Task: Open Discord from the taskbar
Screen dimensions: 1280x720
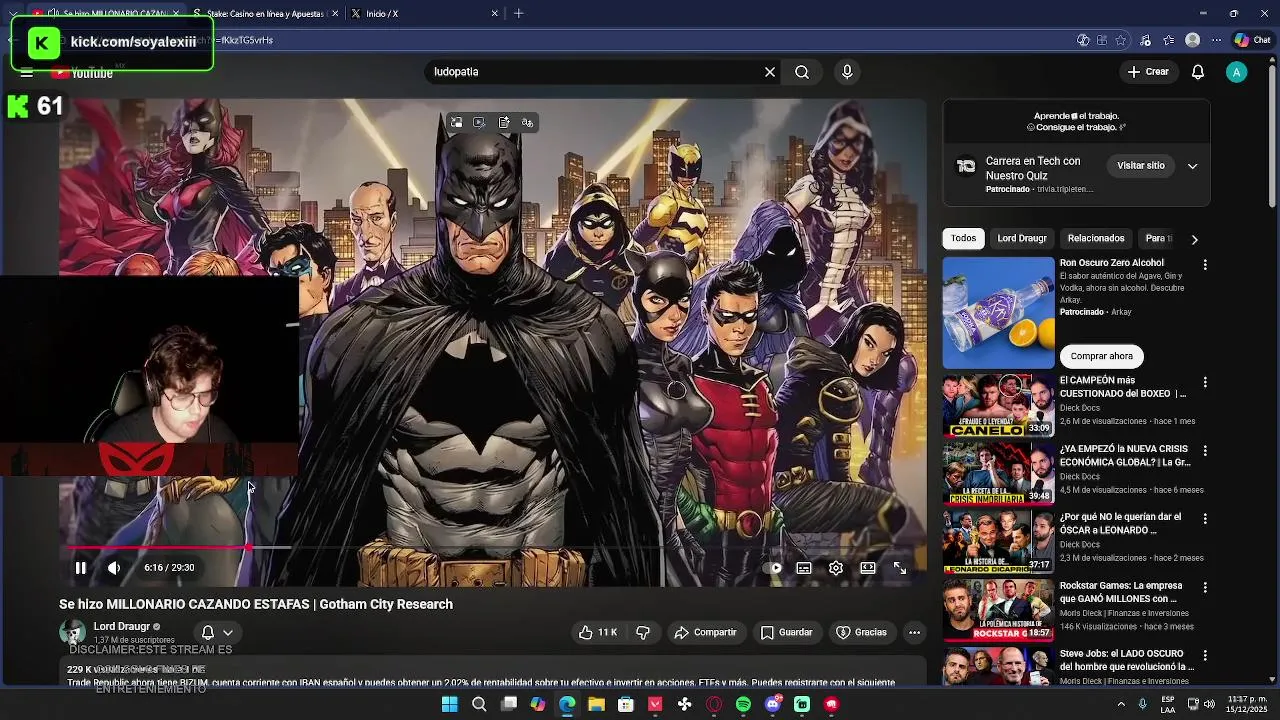Action: coord(772,704)
